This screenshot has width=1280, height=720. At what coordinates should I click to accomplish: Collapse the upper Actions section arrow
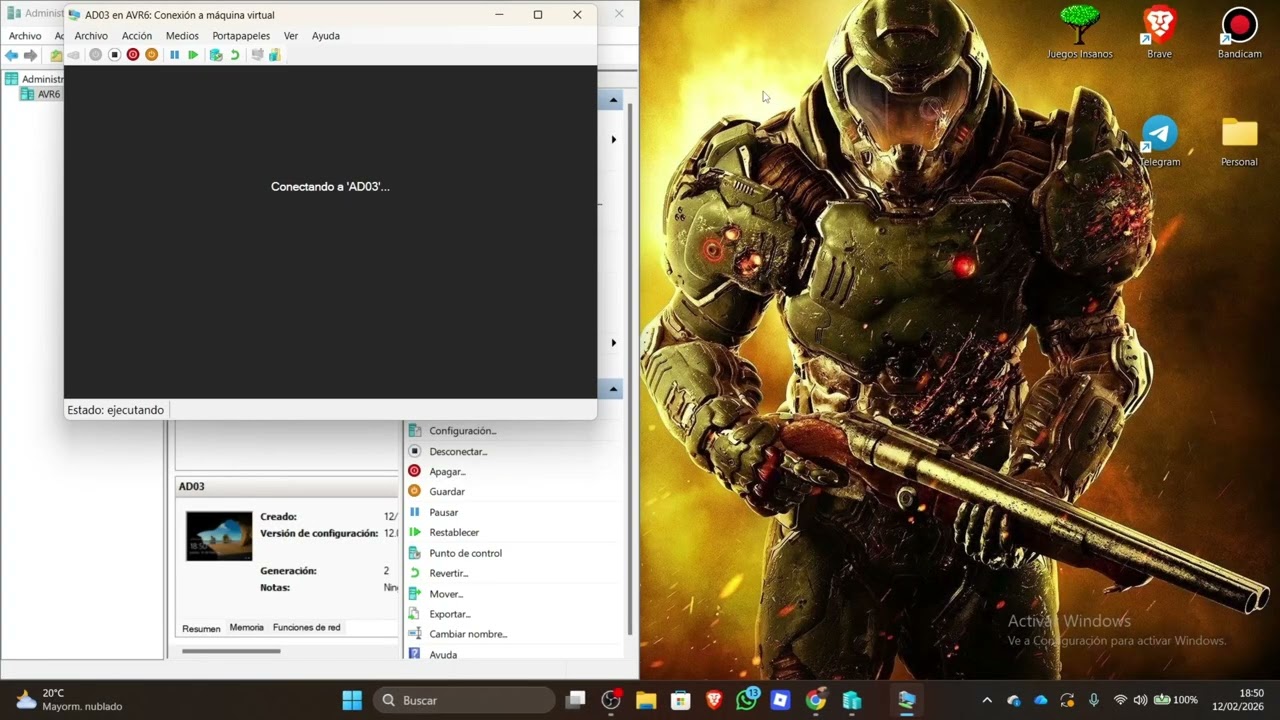[613, 100]
